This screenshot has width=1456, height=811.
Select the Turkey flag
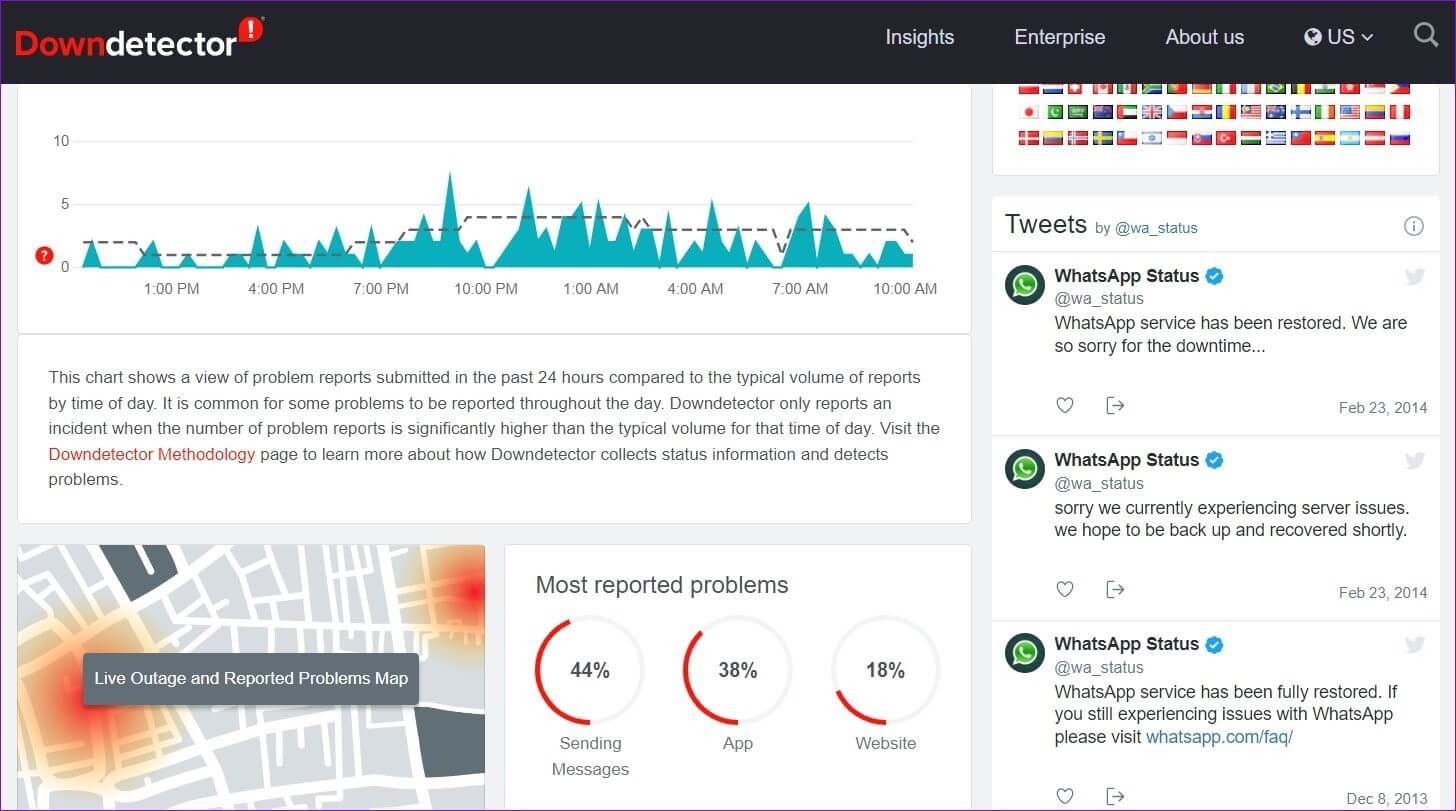(1226, 138)
